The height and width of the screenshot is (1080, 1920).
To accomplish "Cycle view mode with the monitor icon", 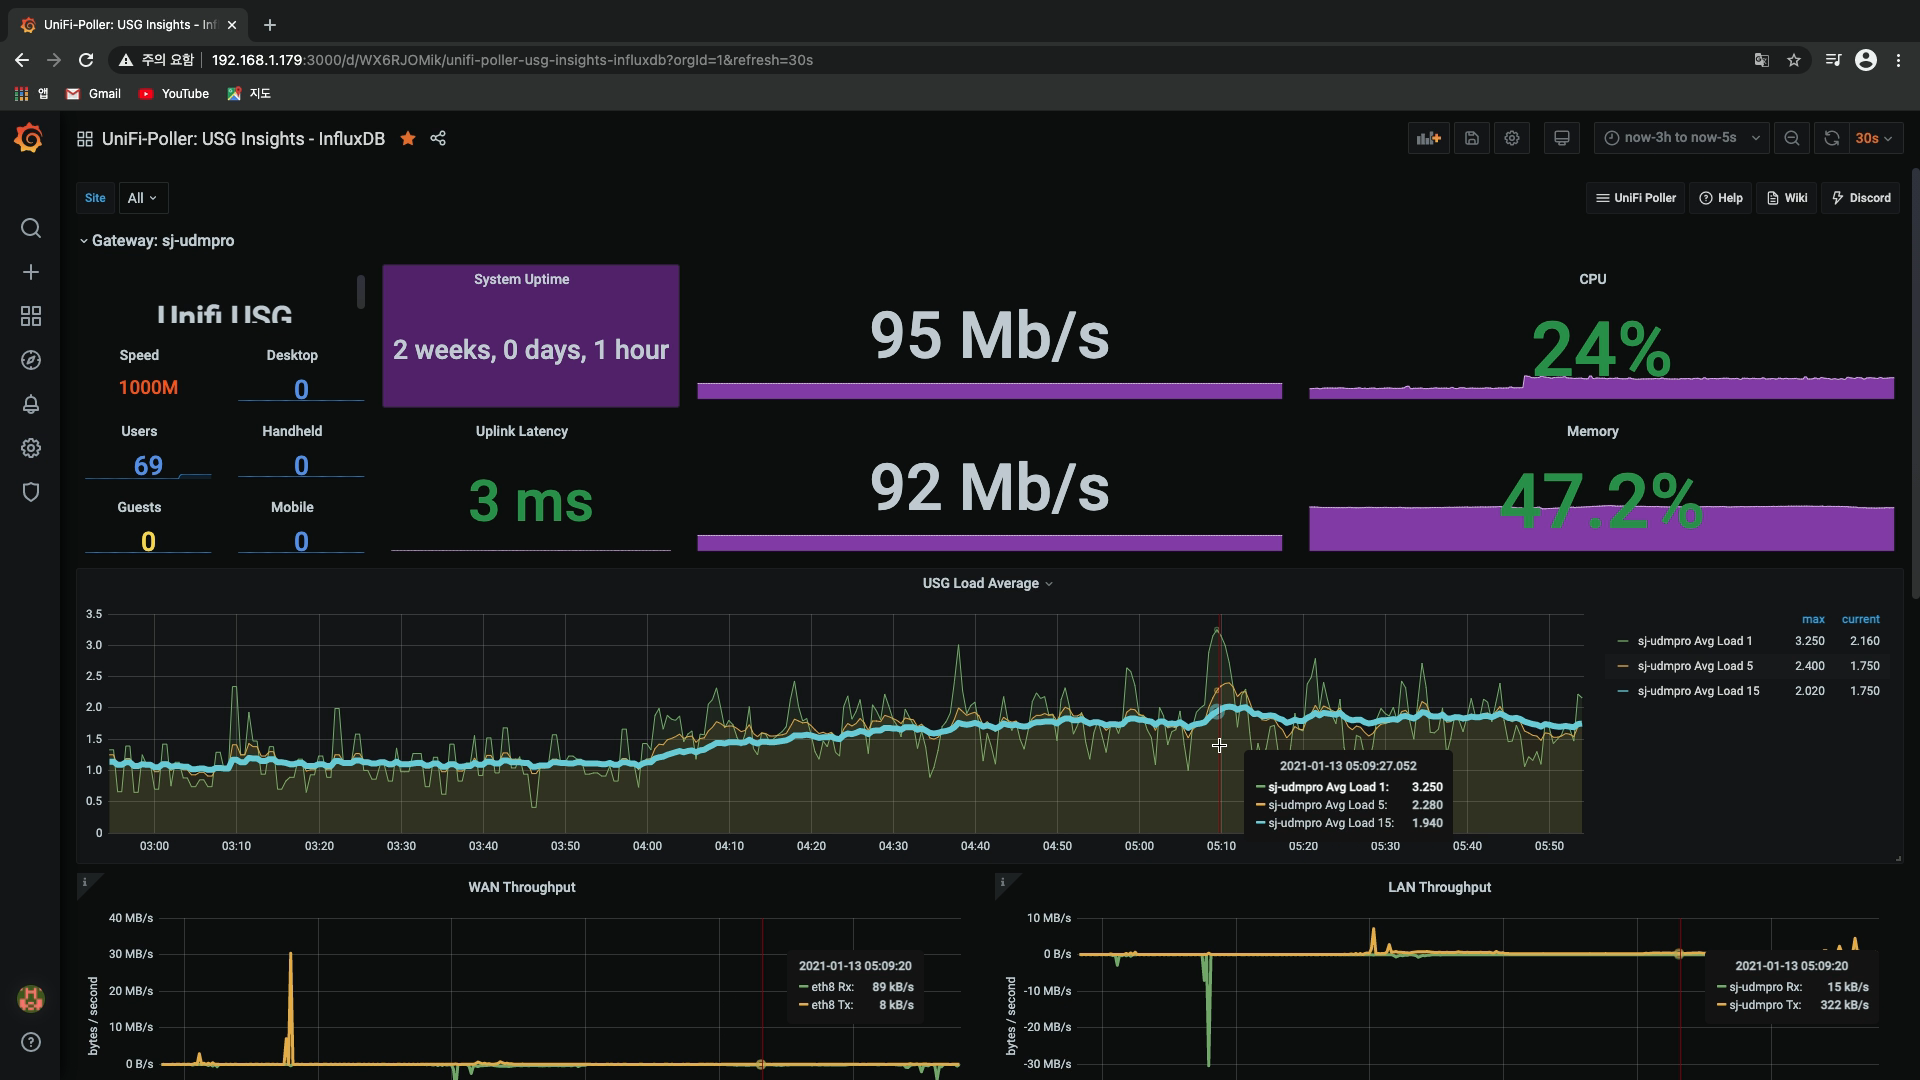I will coord(1561,138).
